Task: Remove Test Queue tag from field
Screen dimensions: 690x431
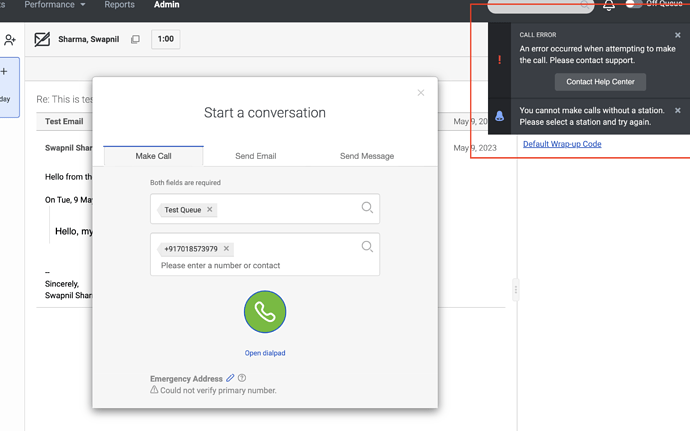Action: [210, 210]
